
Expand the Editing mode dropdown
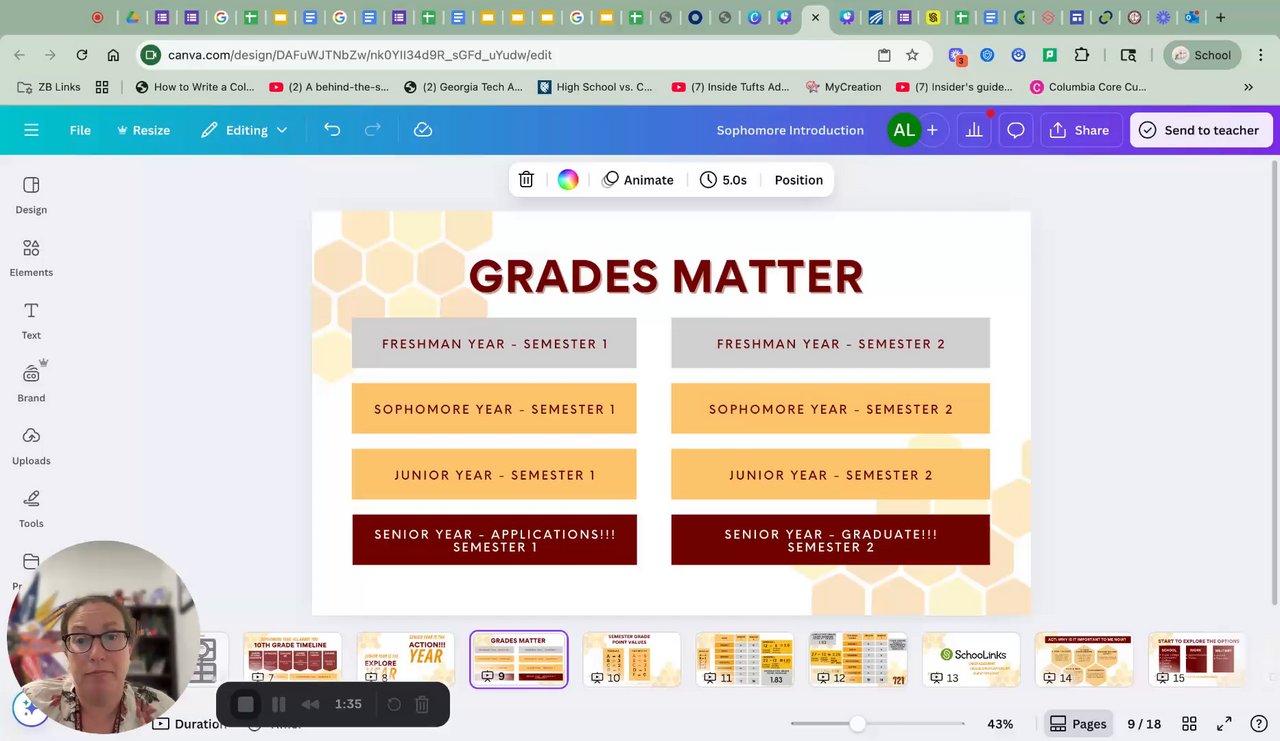244,130
